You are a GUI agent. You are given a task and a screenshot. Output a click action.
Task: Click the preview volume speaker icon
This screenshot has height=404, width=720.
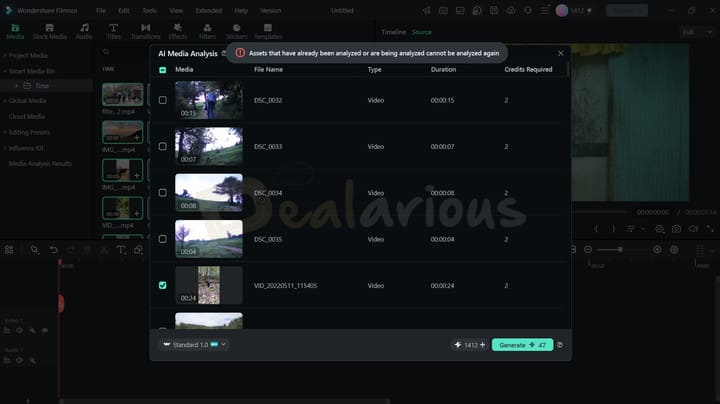pyautogui.click(x=693, y=229)
